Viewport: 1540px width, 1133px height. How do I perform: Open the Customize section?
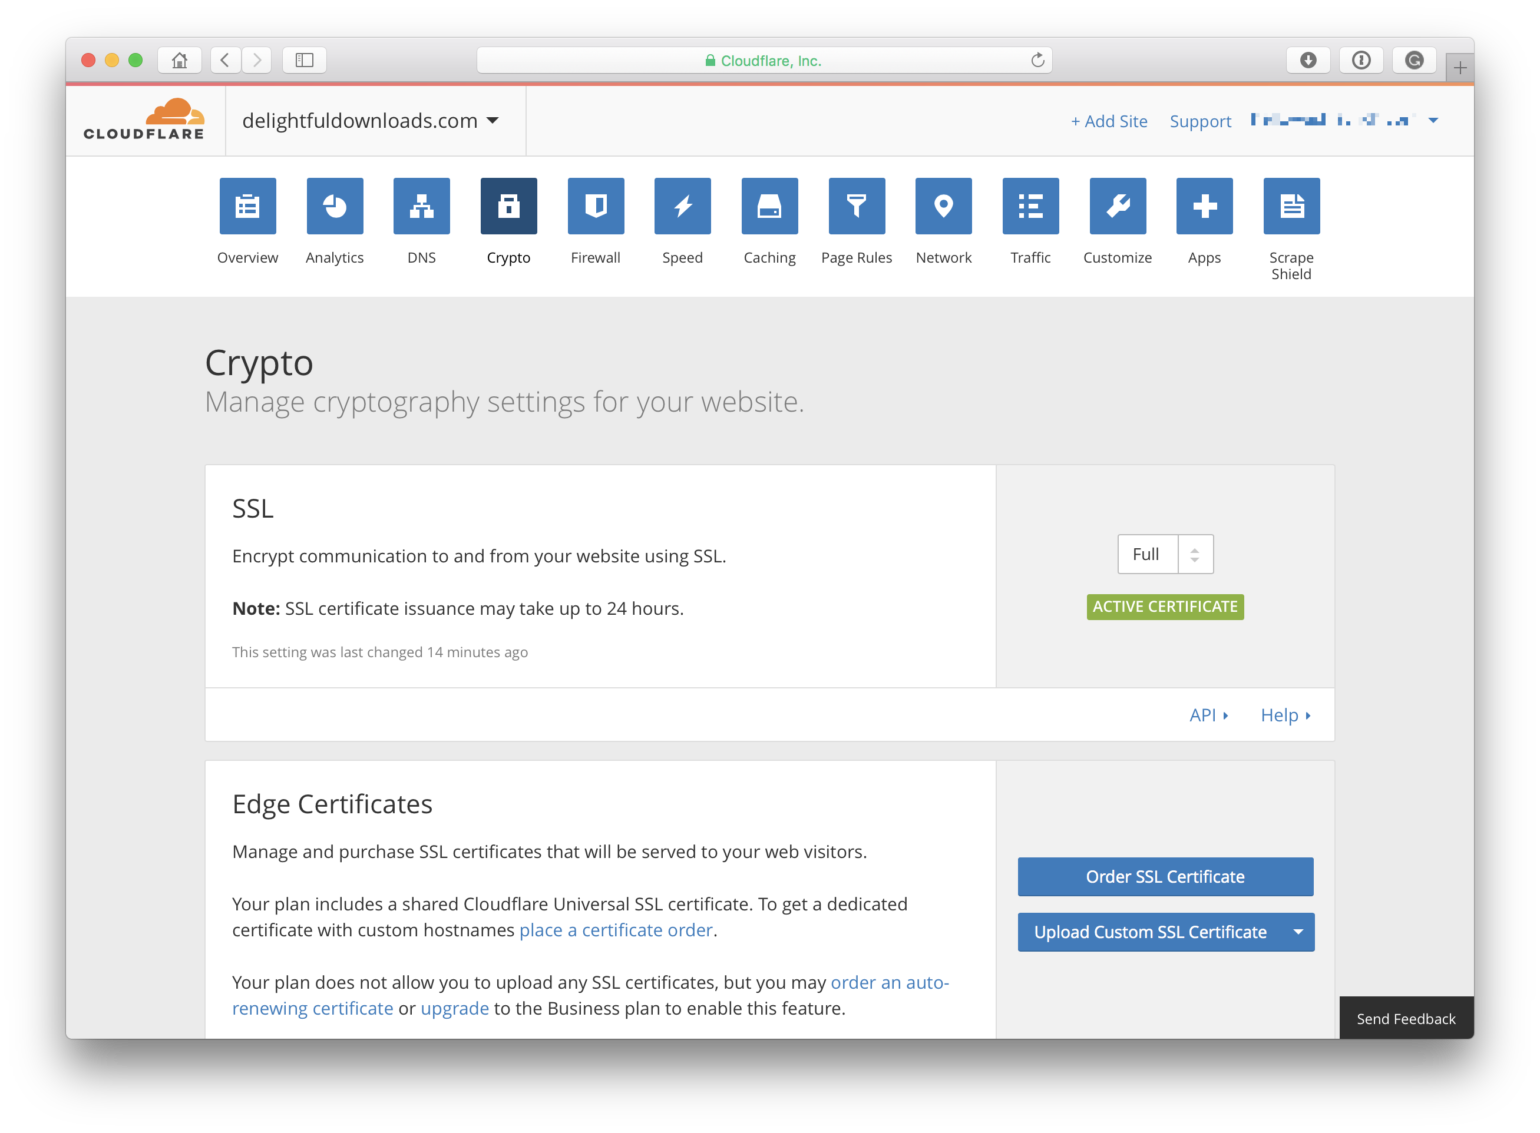point(1117,206)
